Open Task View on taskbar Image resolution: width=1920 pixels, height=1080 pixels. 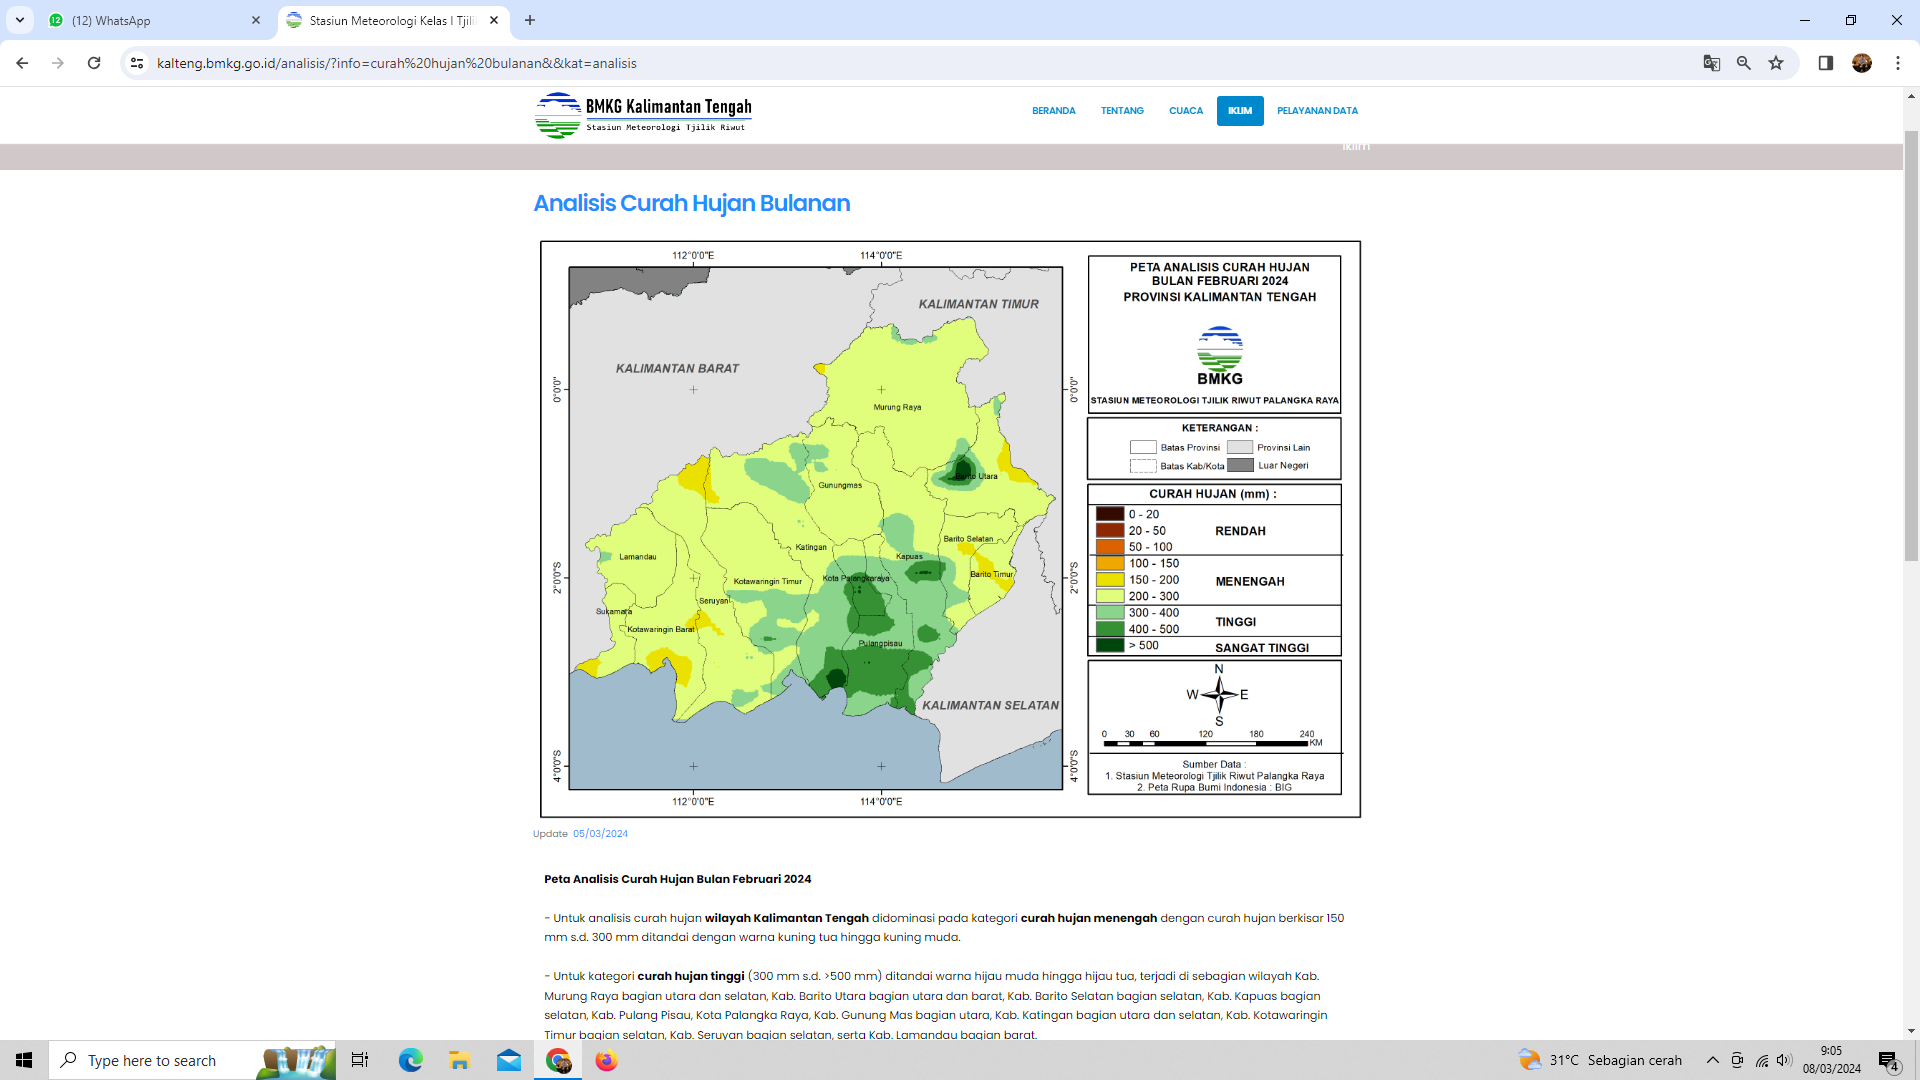pyautogui.click(x=360, y=1060)
